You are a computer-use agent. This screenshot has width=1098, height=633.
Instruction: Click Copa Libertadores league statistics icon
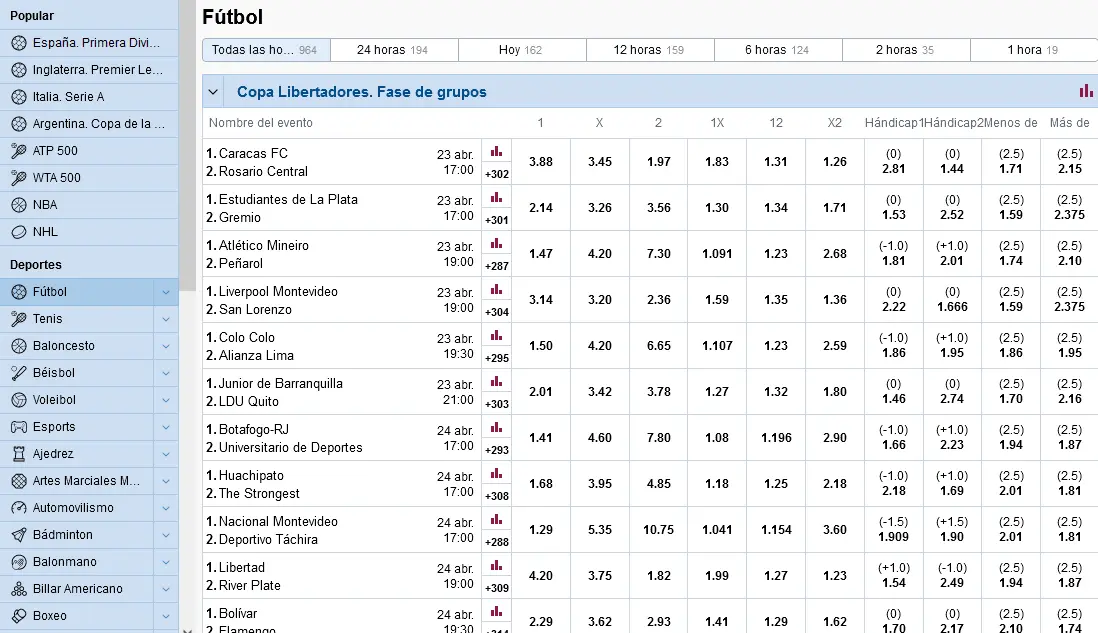[1085, 91]
